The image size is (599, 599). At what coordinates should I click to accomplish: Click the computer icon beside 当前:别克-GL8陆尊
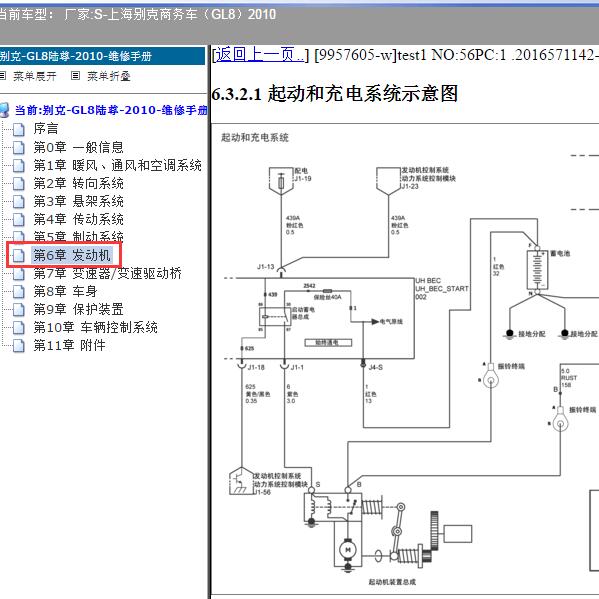5,110
